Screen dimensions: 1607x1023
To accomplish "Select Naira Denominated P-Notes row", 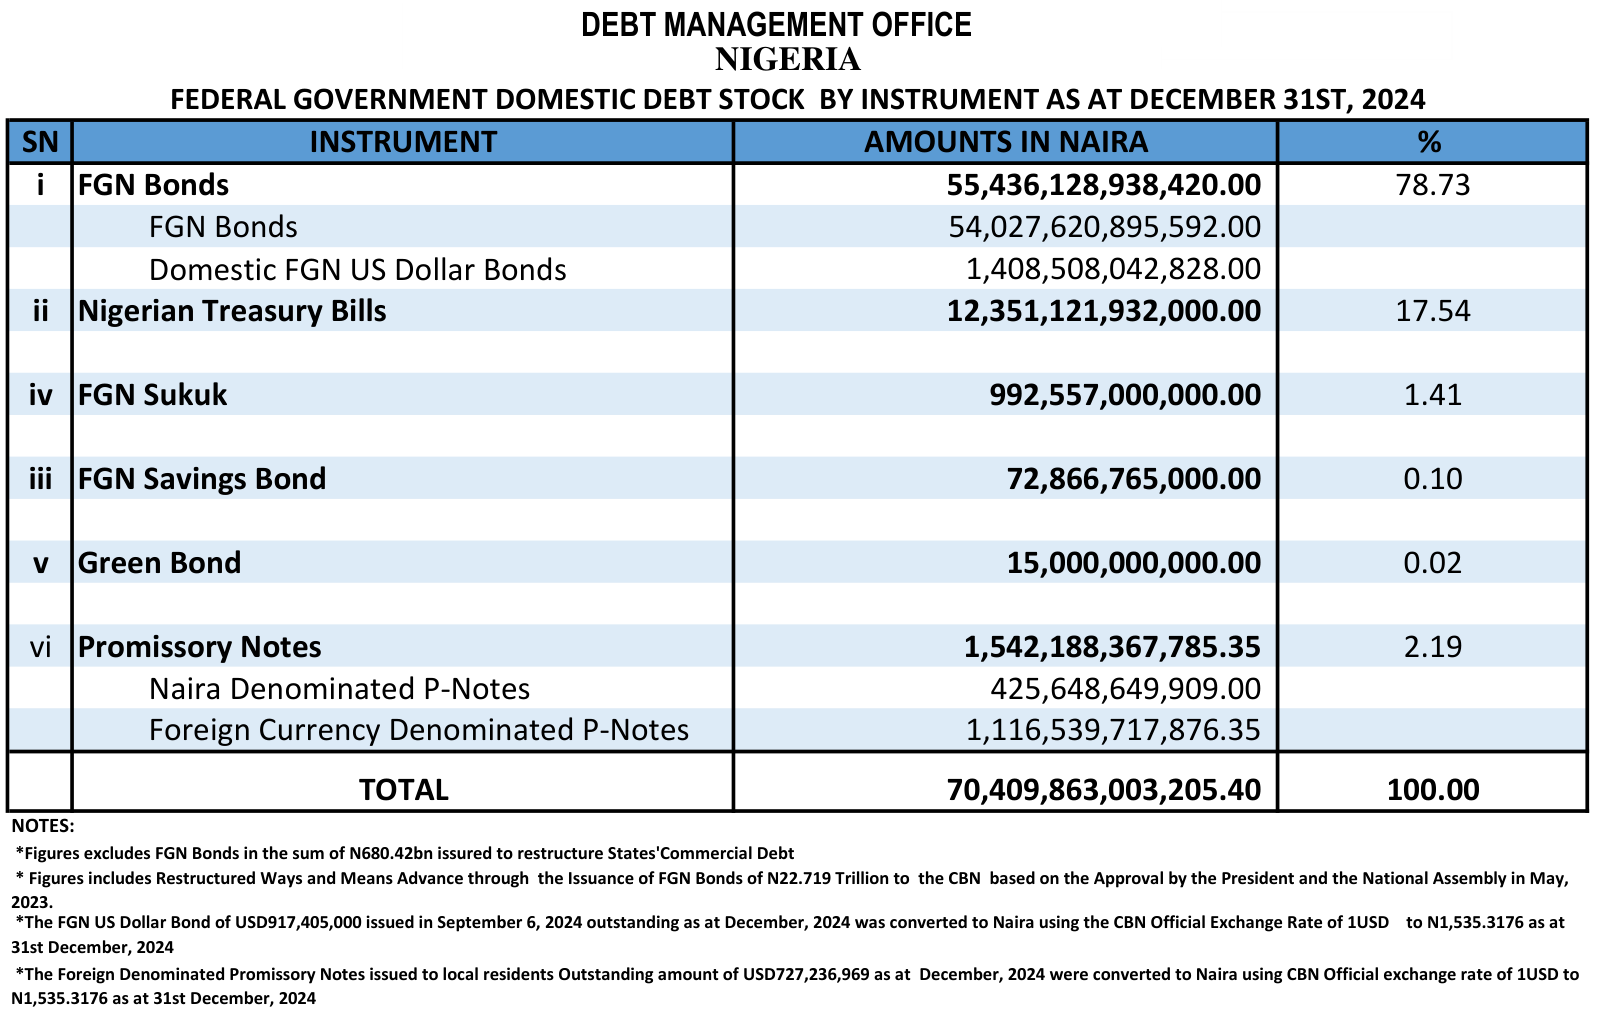I will [x=339, y=689].
